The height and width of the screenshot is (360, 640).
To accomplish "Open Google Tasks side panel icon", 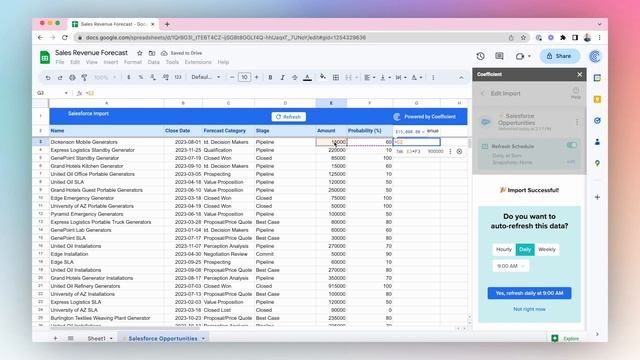I will [597, 120].
